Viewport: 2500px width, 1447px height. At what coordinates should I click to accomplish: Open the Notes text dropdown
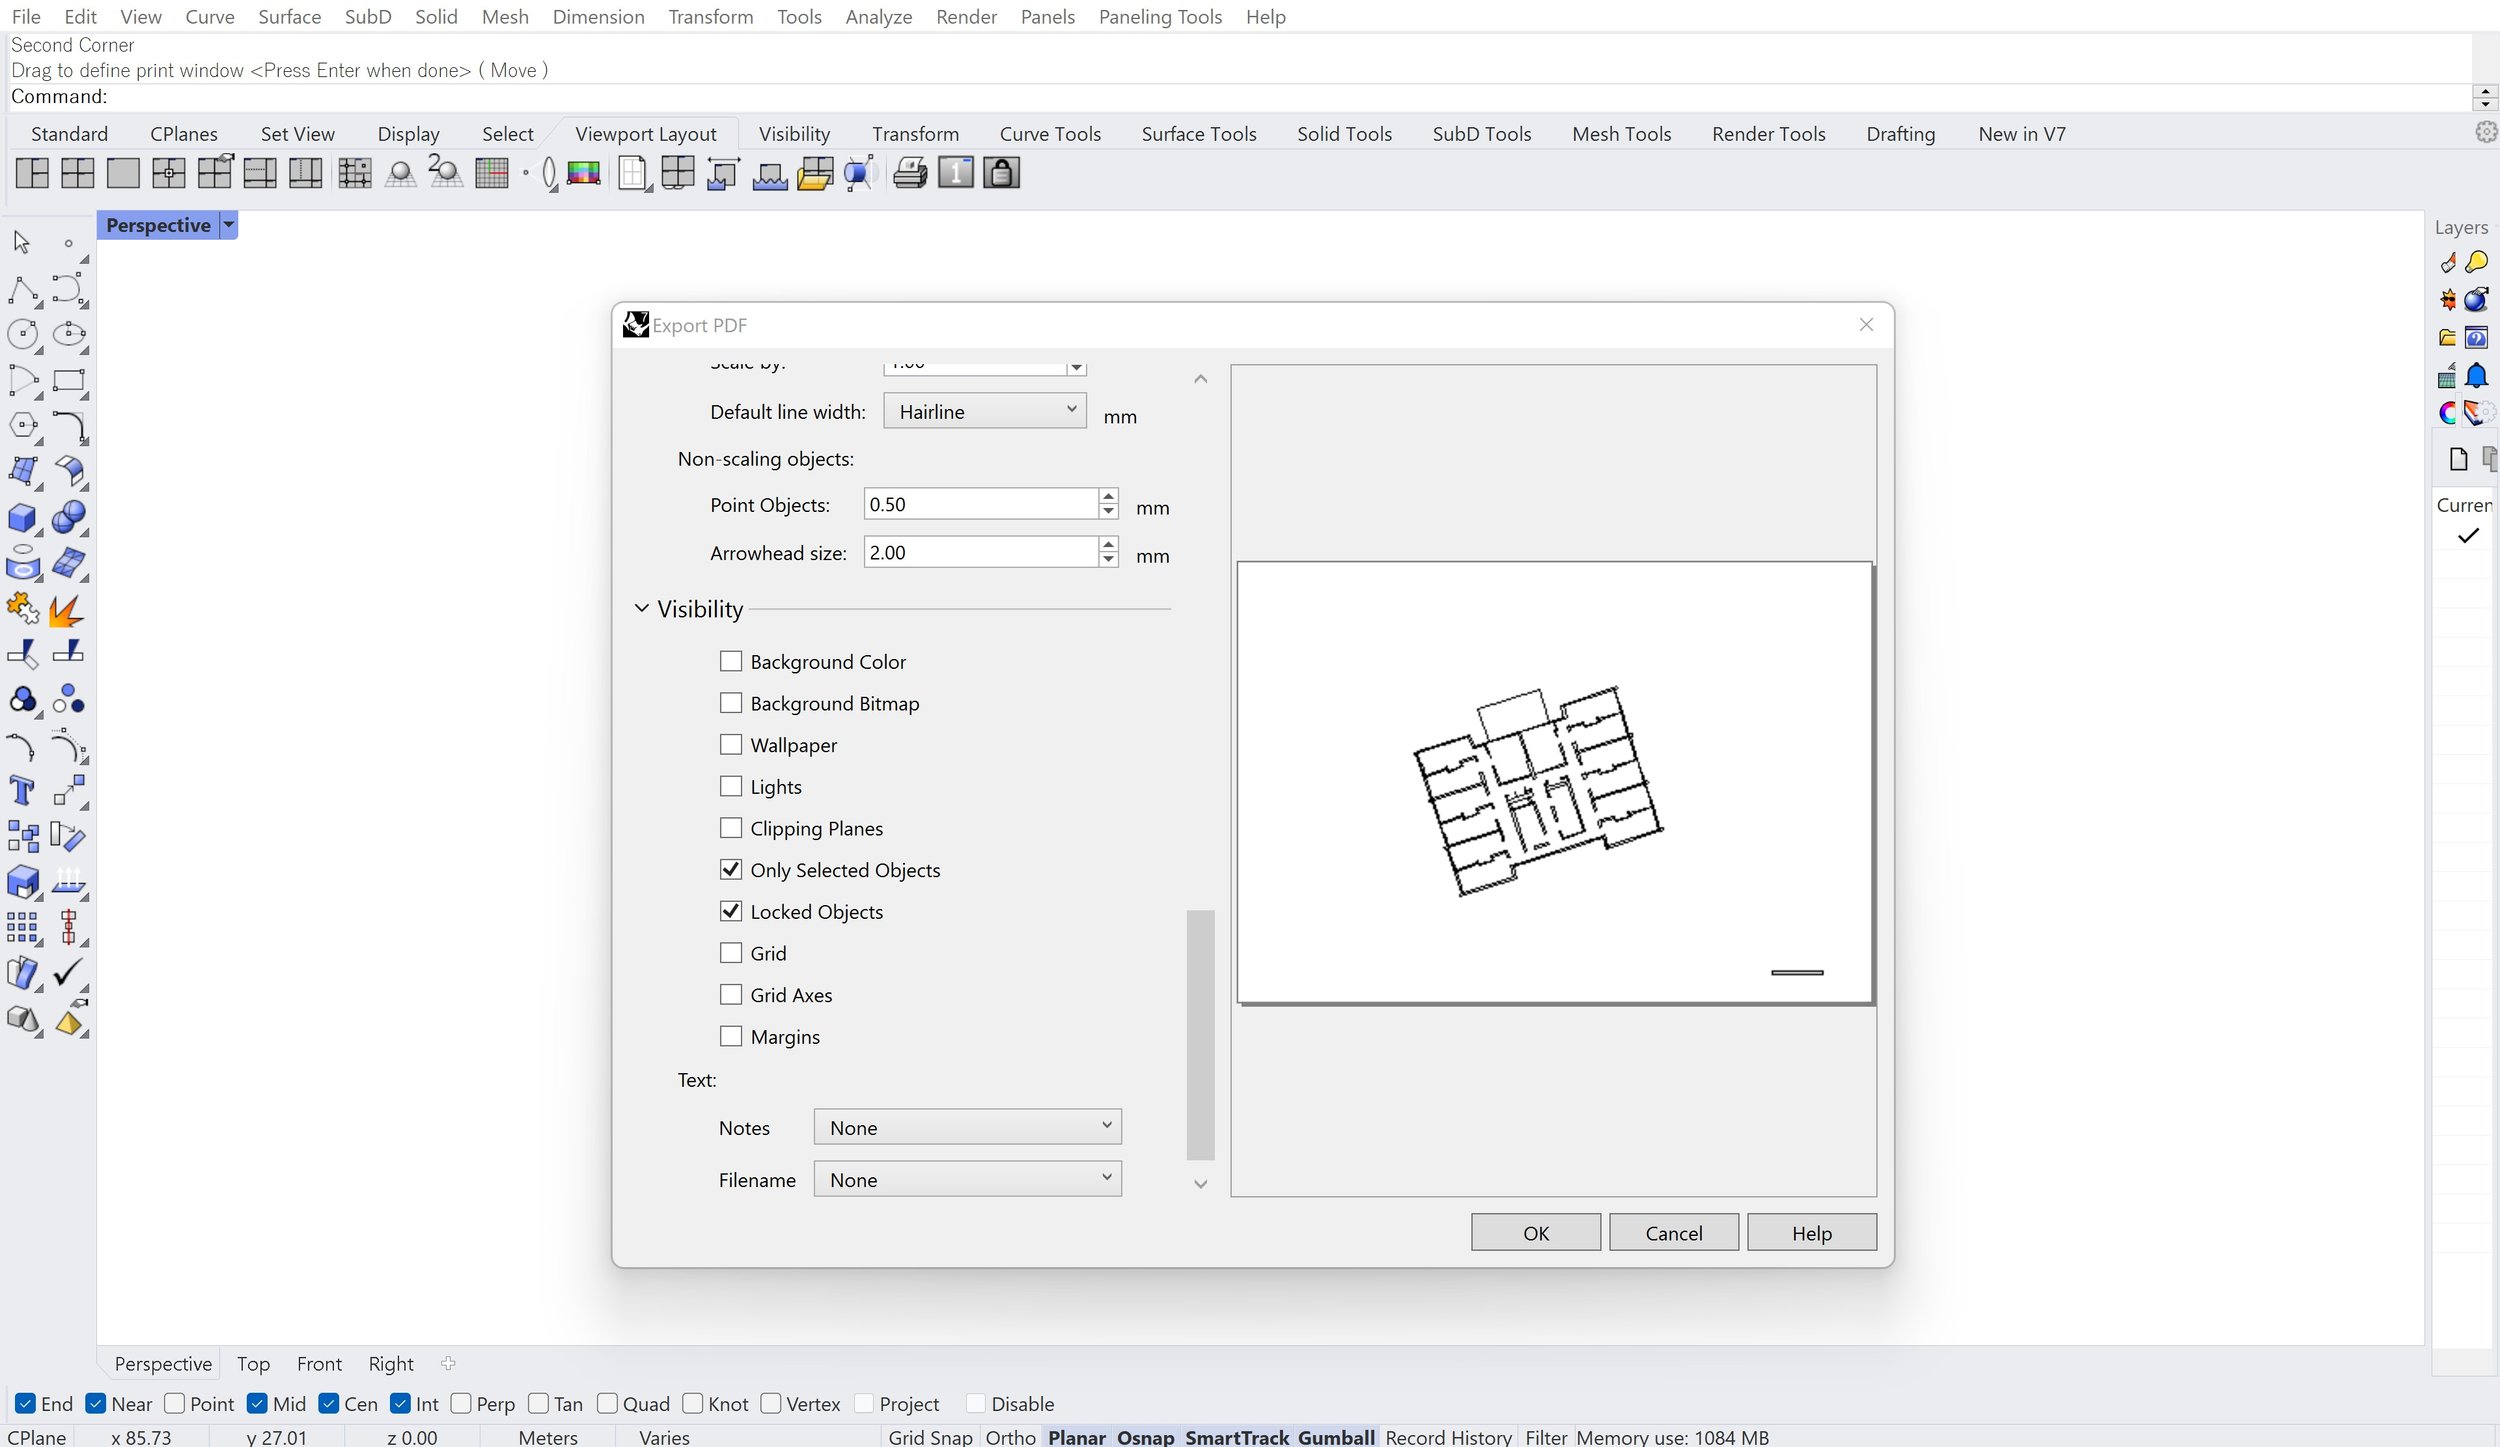click(967, 1127)
